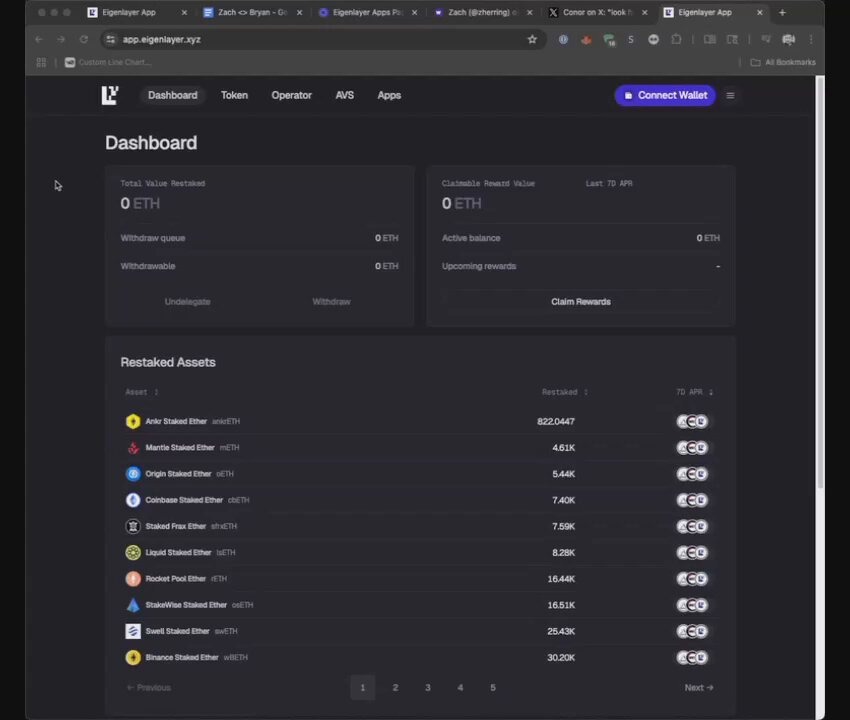The image size is (850, 720).
Task: Click the APR reward icons in the wBETH row
Action: point(692,658)
